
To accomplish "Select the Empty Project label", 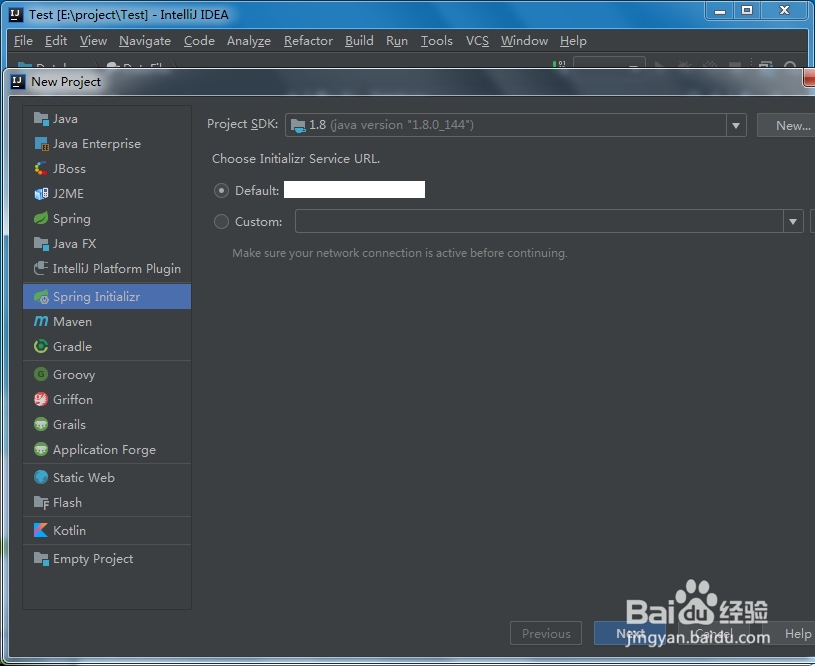I will tap(93, 558).
